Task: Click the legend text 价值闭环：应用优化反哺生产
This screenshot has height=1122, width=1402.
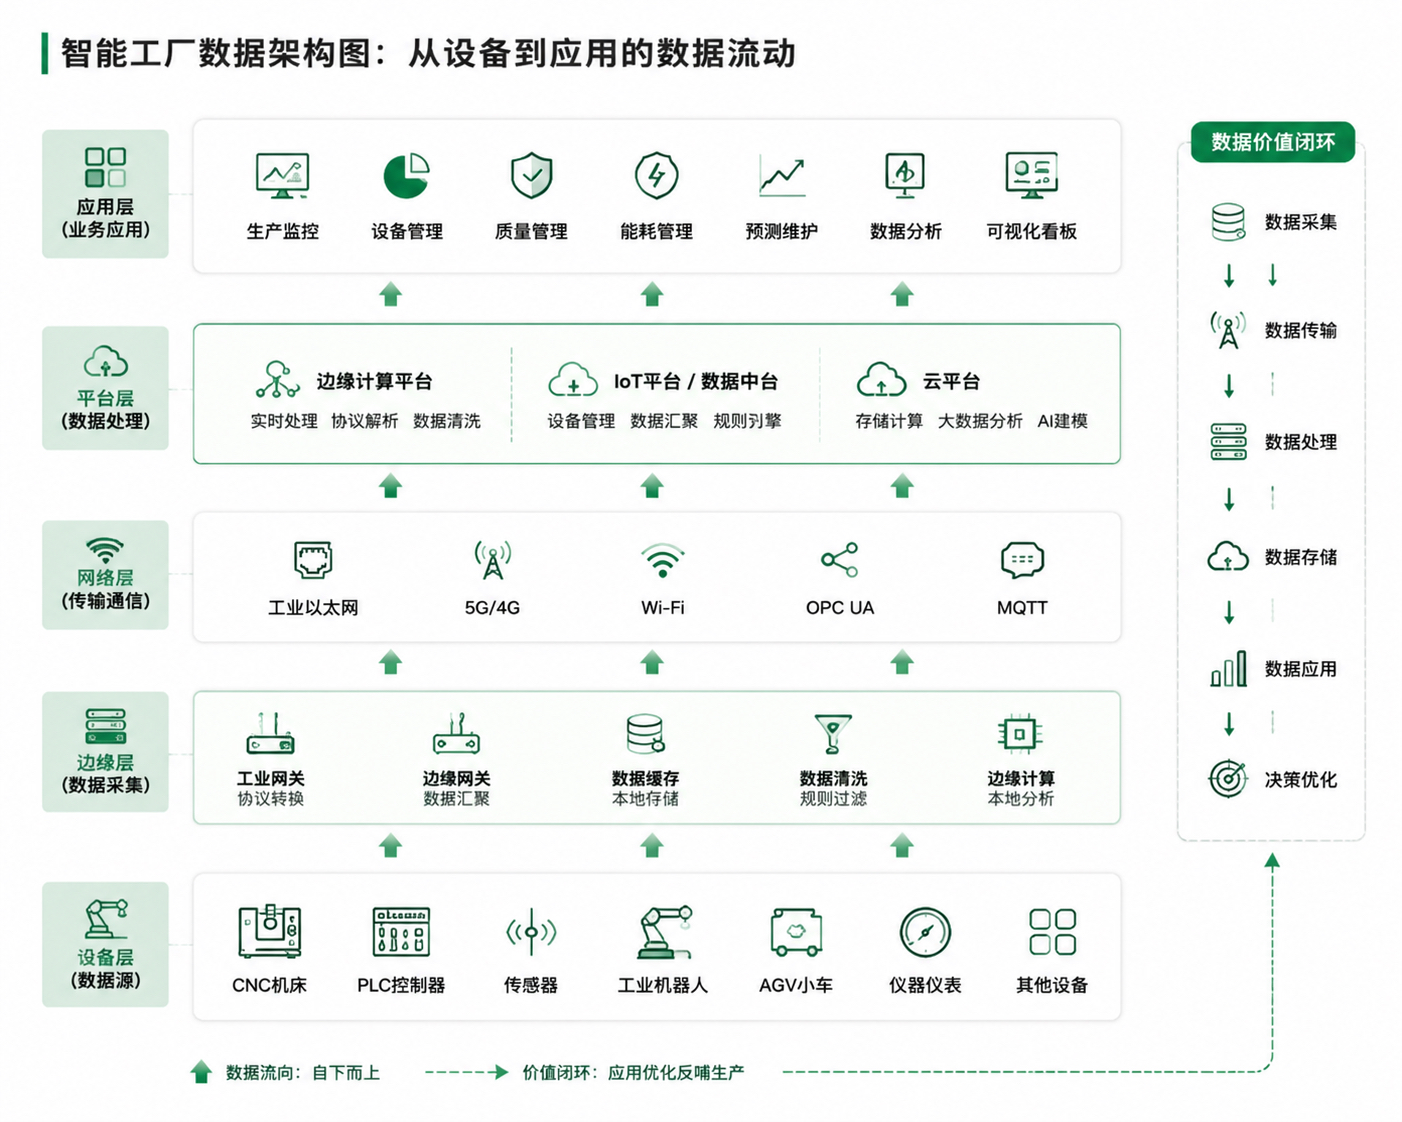Action: (633, 1073)
